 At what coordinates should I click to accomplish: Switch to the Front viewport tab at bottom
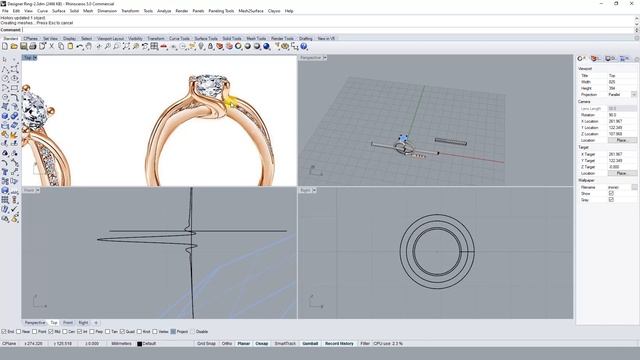(x=68, y=322)
